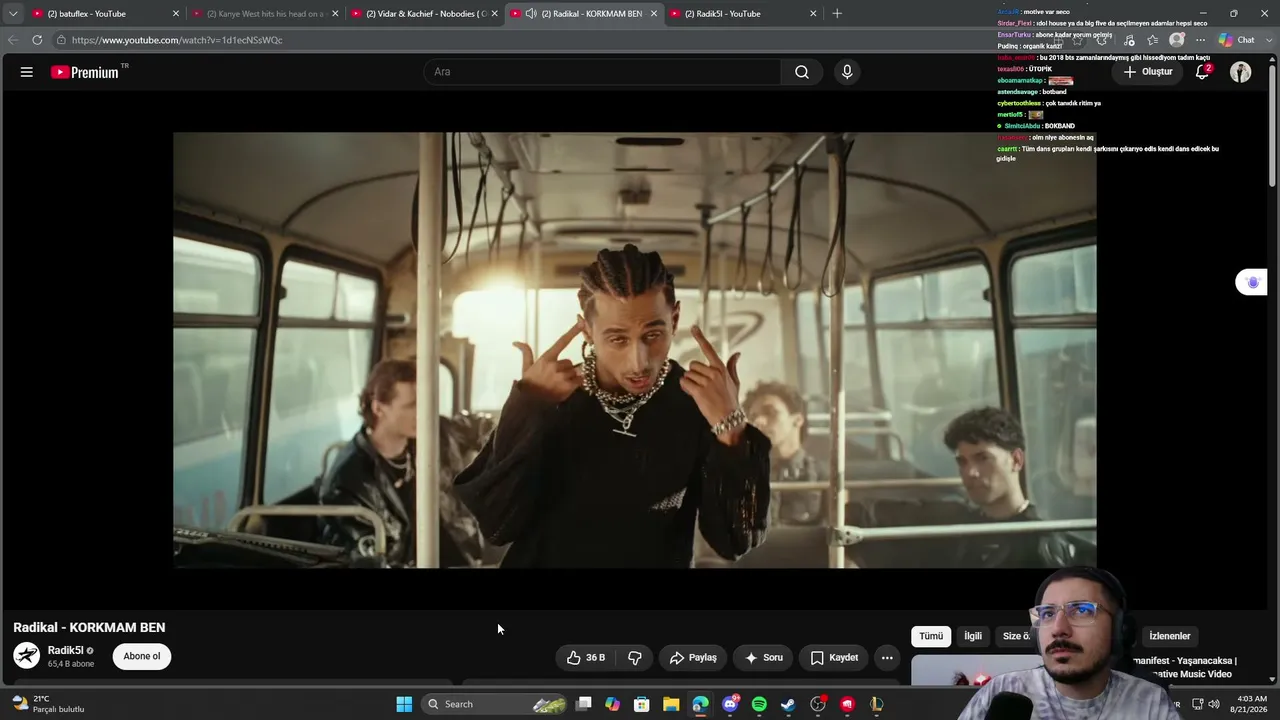
Task: Mute the playing Radikal tab audio
Action: 531,14
